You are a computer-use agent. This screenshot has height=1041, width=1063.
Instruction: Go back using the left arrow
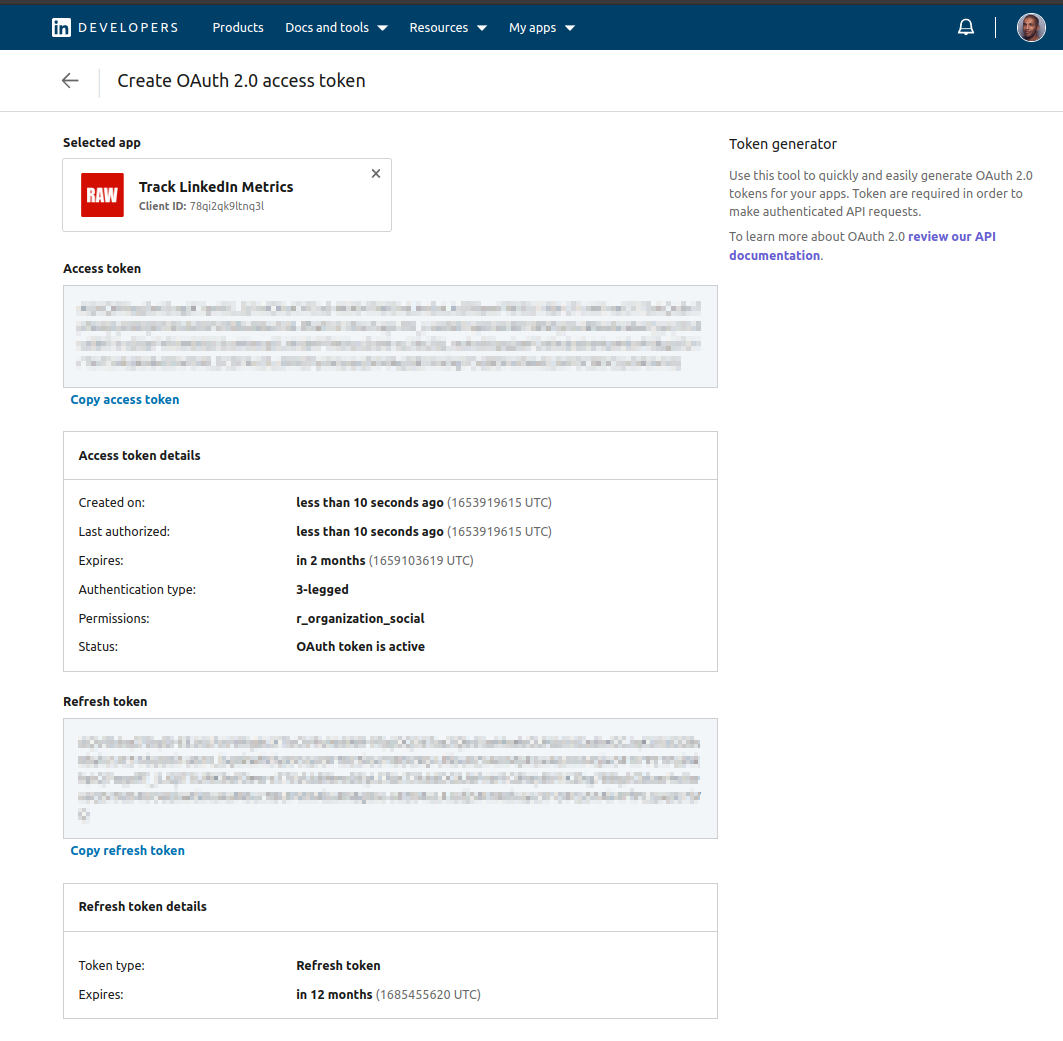click(70, 81)
